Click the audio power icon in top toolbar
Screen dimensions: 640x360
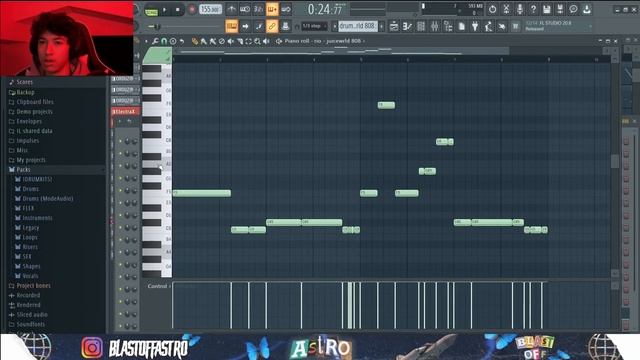(493, 9)
